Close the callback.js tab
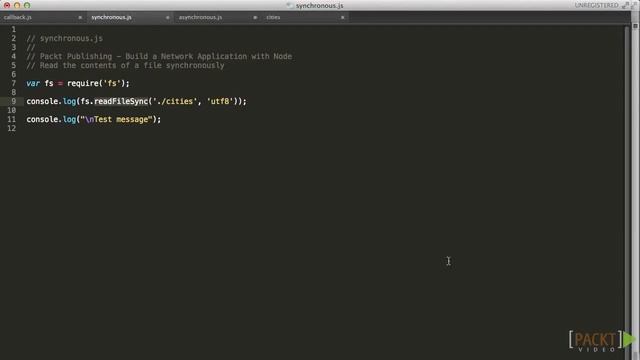Viewport: 640px width, 360px height. pyautogui.click(x=80, y=18)
